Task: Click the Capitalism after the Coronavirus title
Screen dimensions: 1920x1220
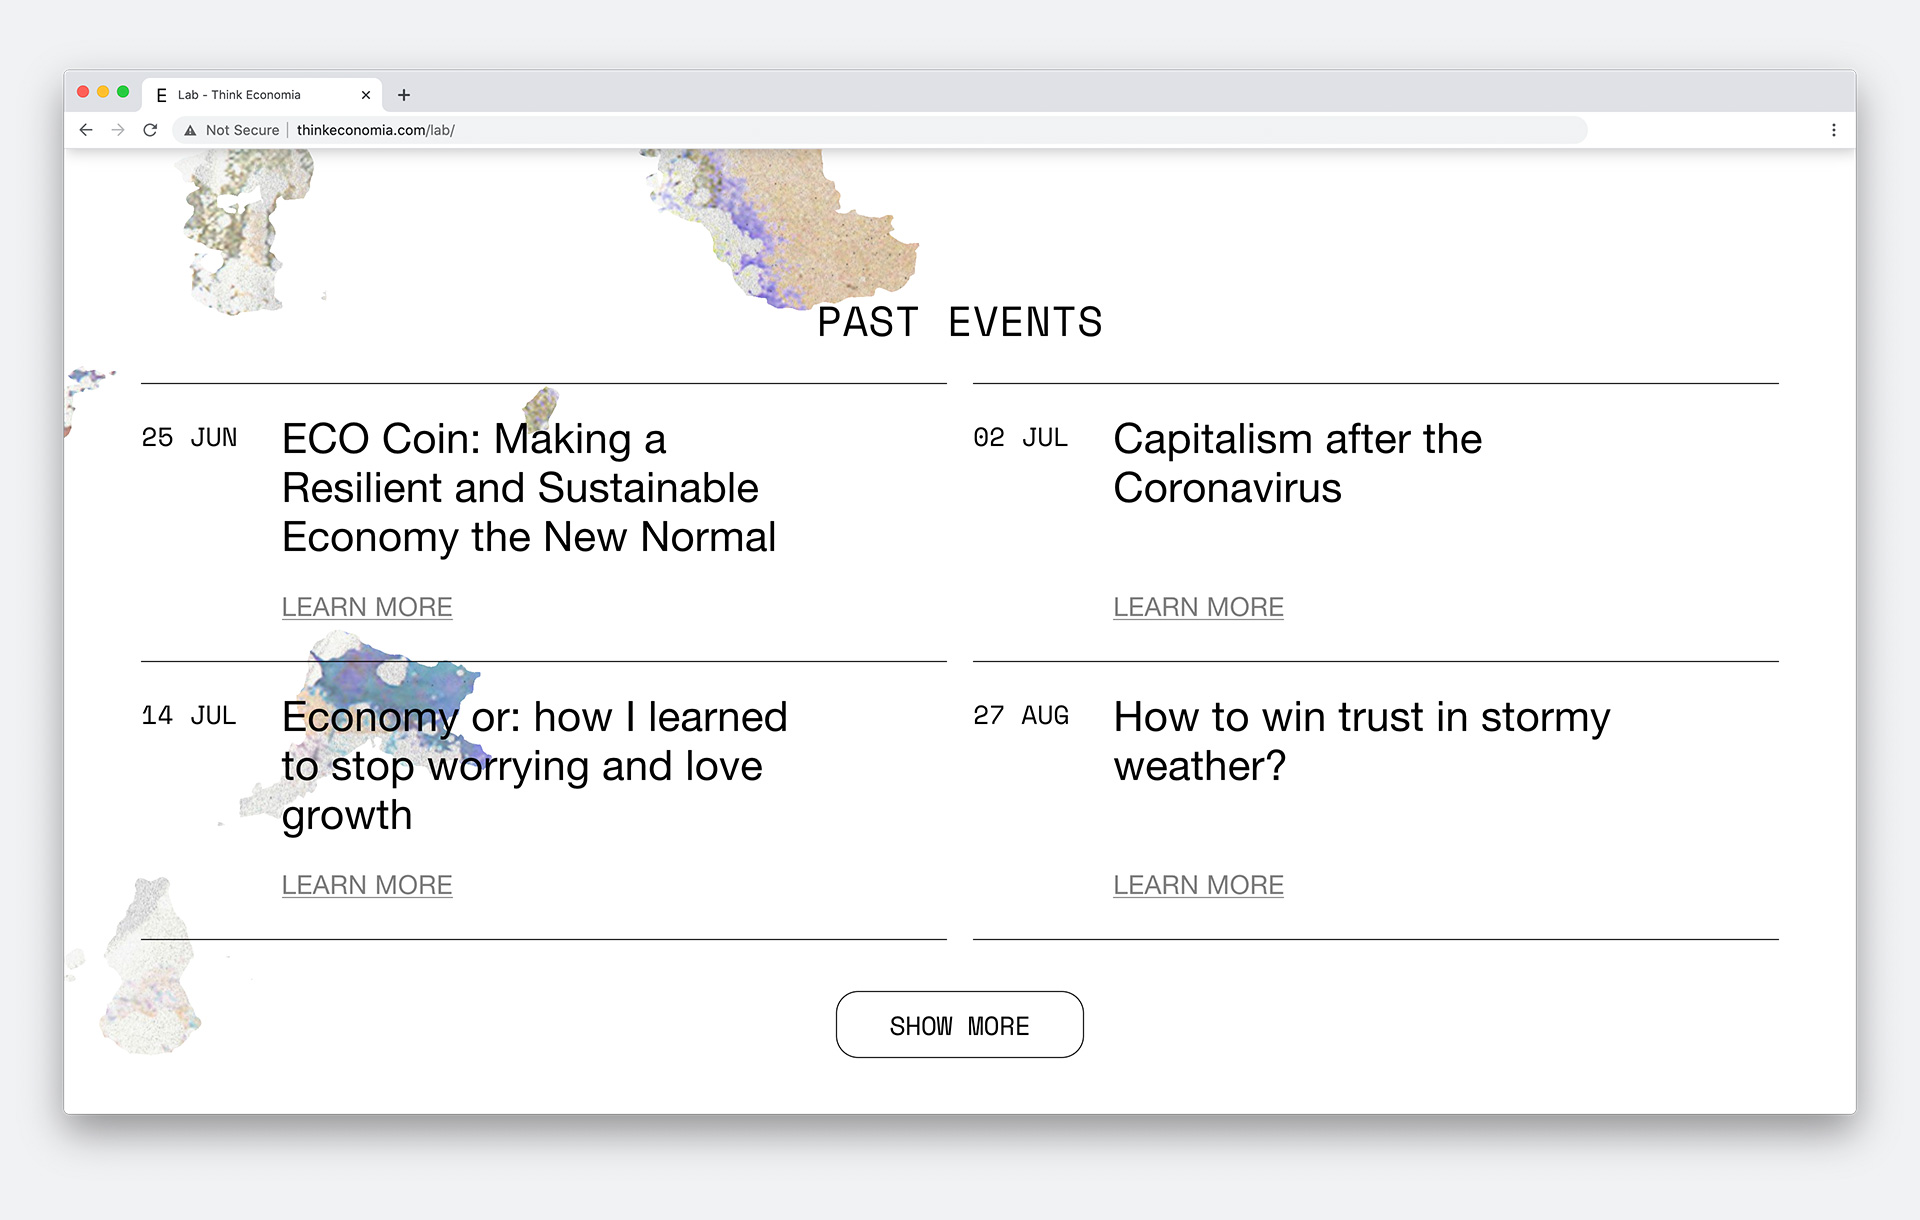Action: coord(1297,463)
